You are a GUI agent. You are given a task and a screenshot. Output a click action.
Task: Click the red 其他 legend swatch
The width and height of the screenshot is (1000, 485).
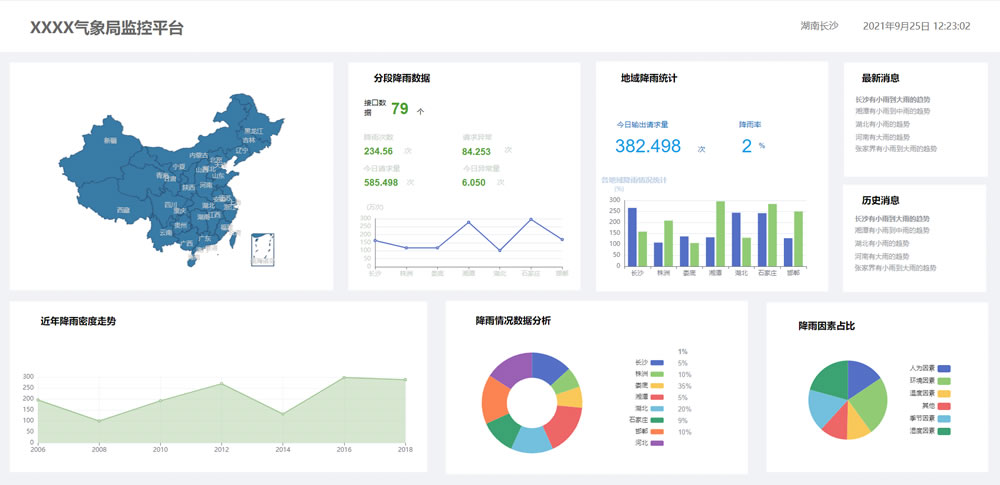(x=943, y=406)
